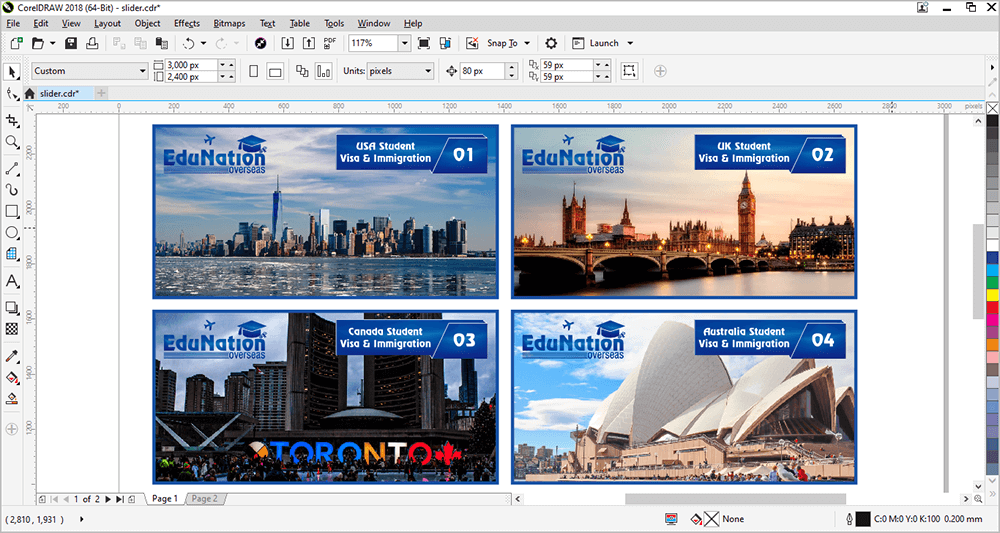
Task: Click Quick customize plus on property bar
Action: 660,71
